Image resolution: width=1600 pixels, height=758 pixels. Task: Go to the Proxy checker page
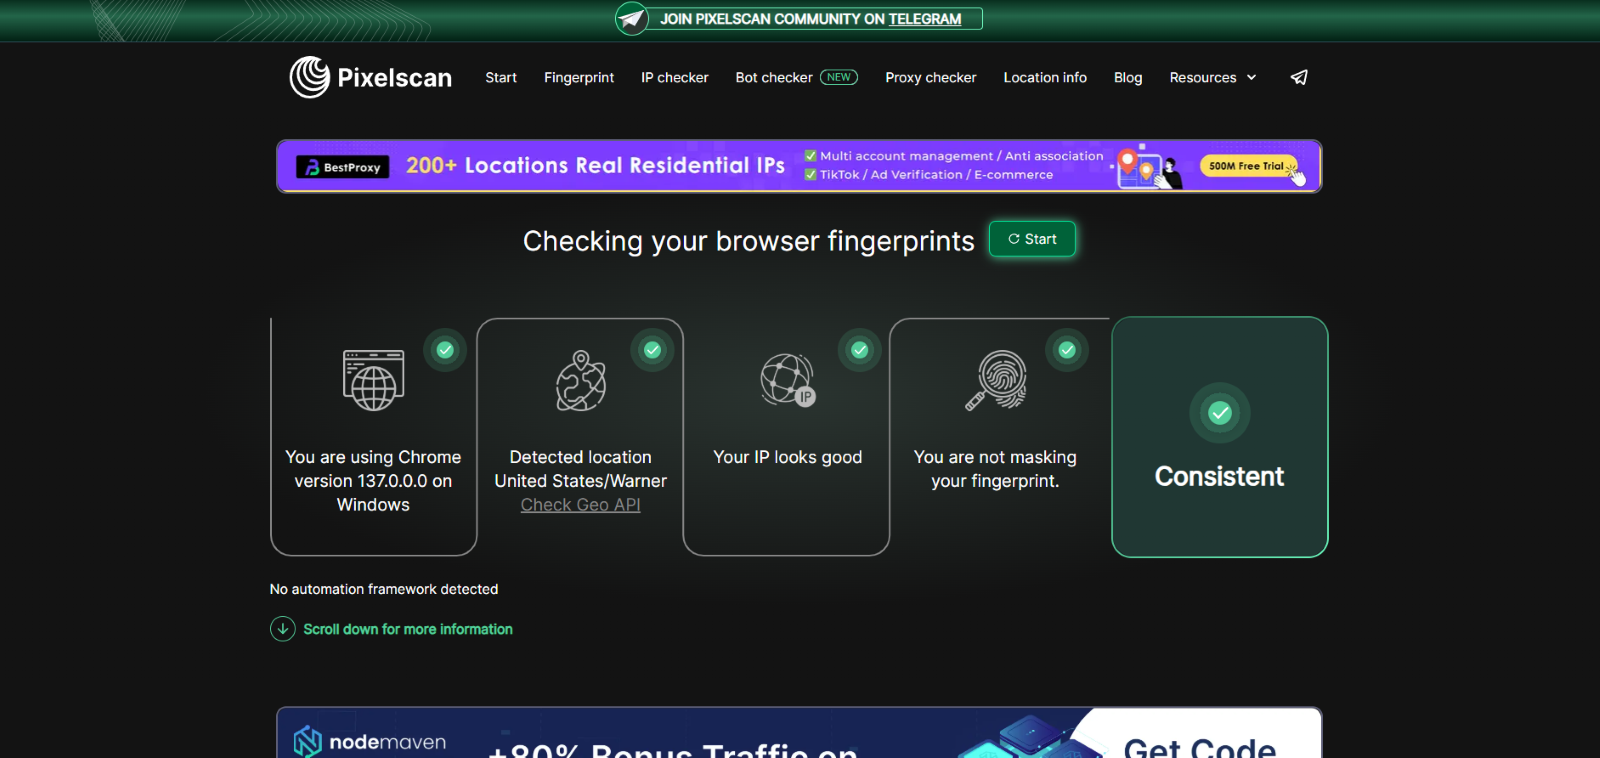[930, 77]
